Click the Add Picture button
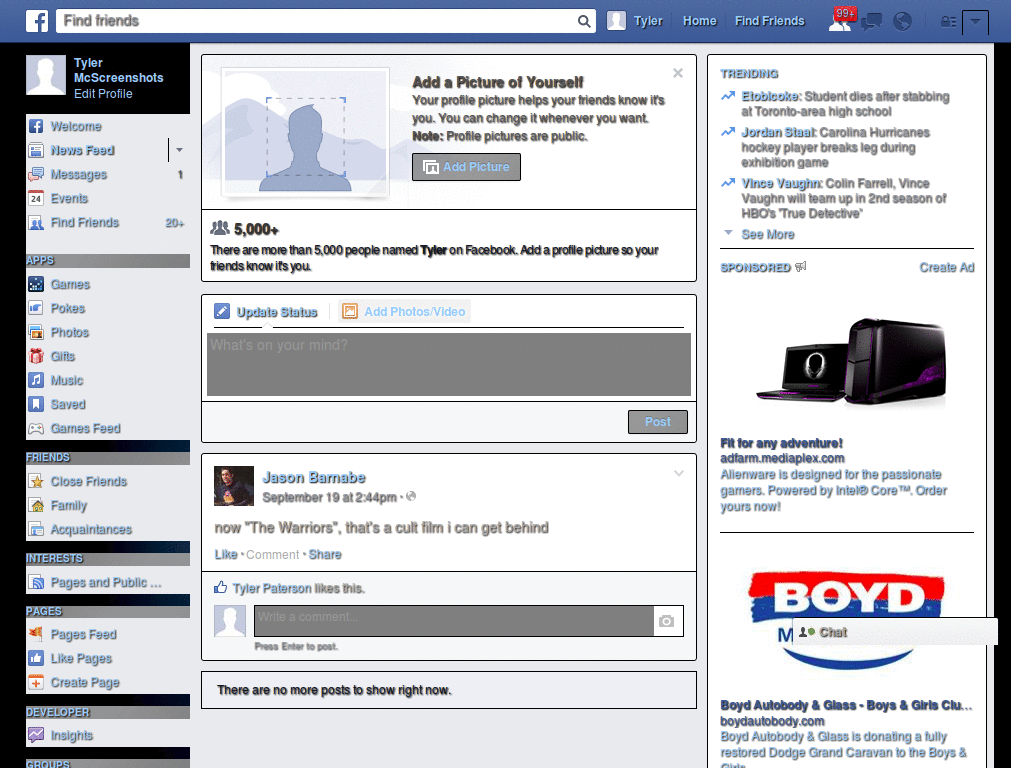The height and width of the screenshot is (768, 1024). coord(466,167)
